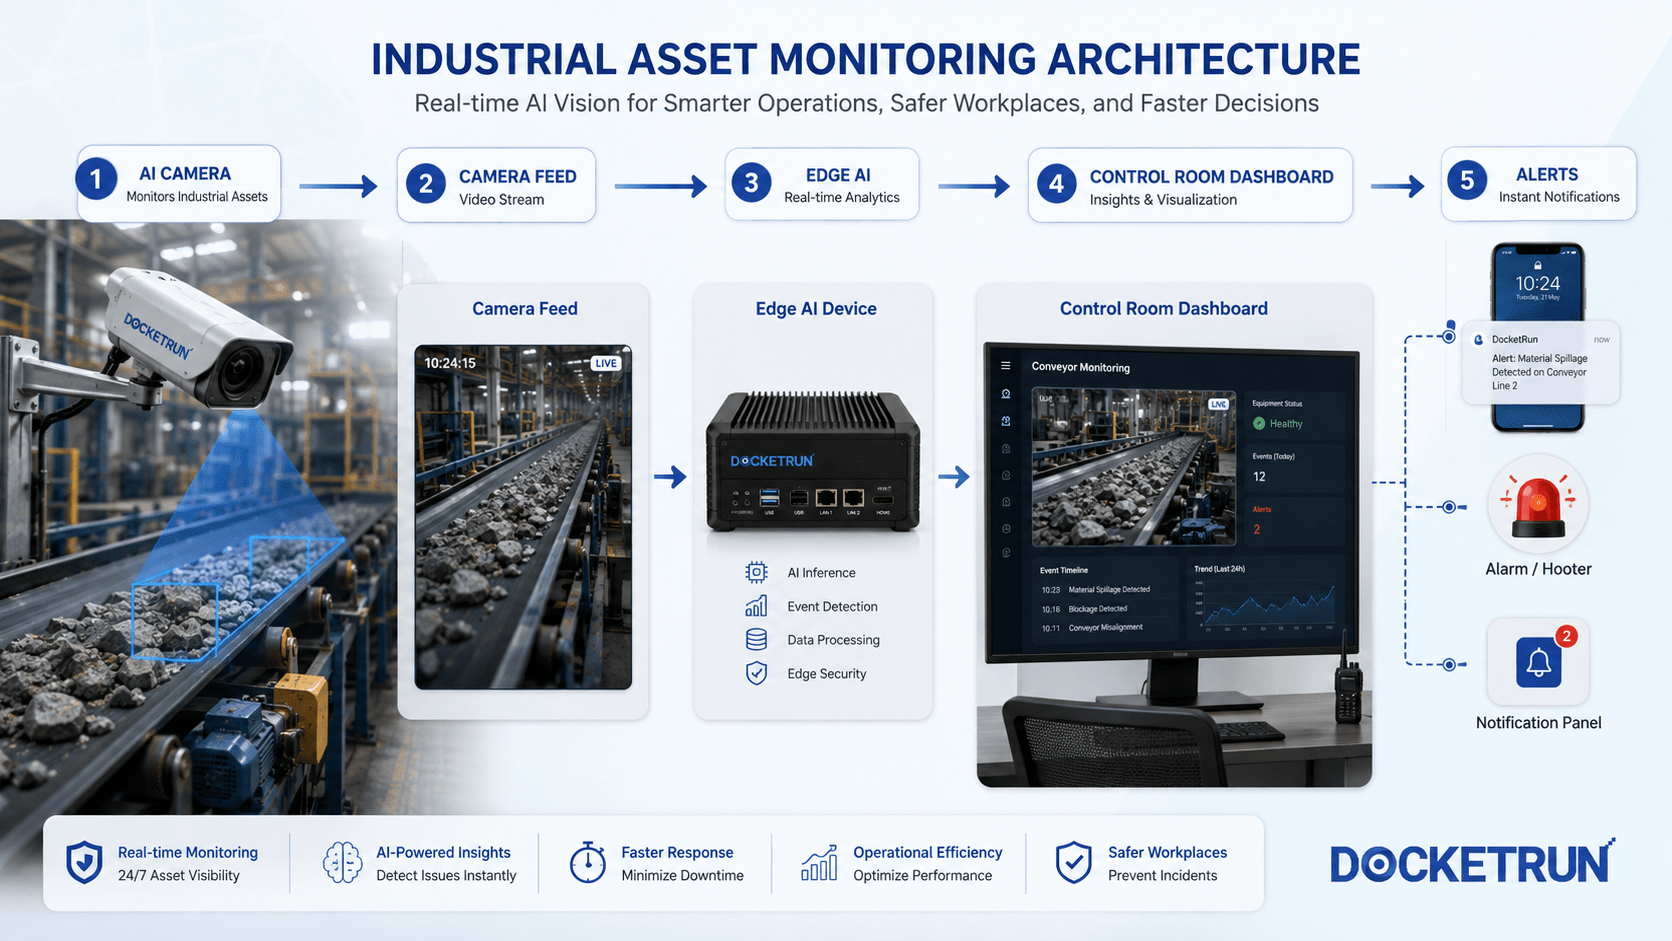This screenshot has width=1672, height=941.
Task: Select the 10:11 Conveyor Misalignment event
Action: [x=1093, y=628]
